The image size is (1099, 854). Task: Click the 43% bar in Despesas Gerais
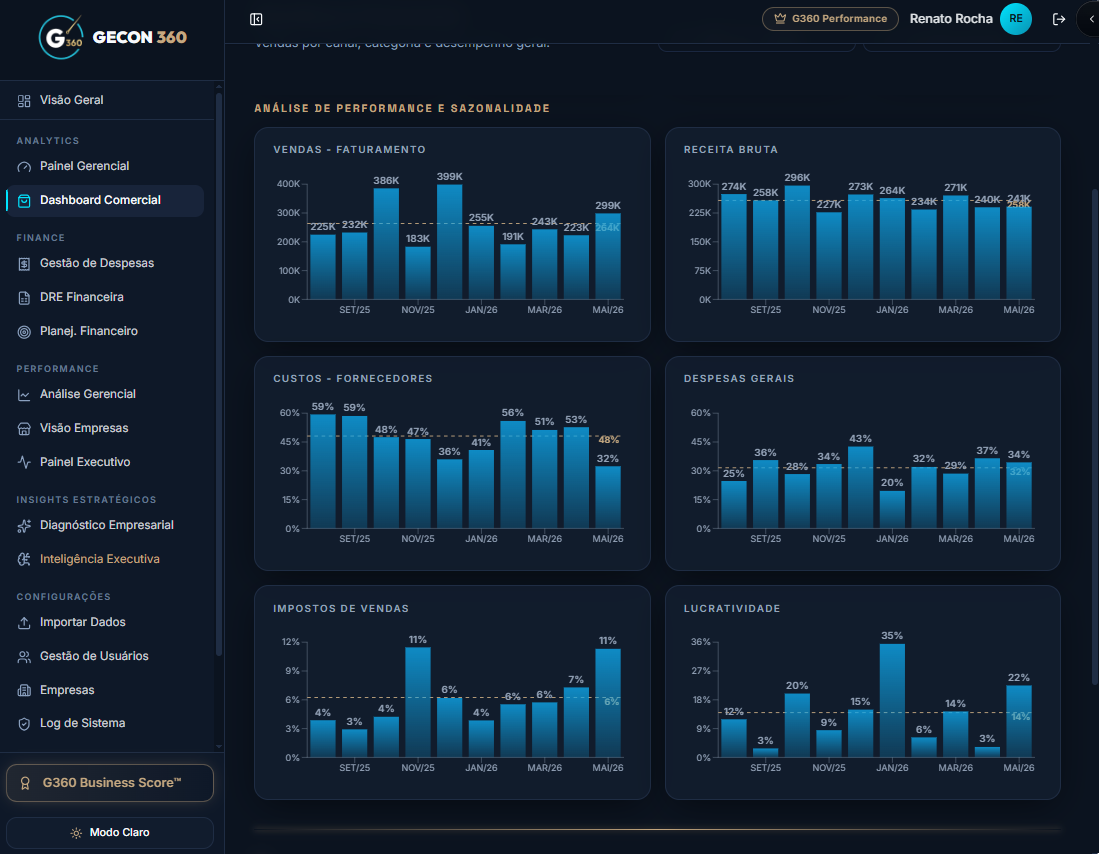click(x=860, y=487)
